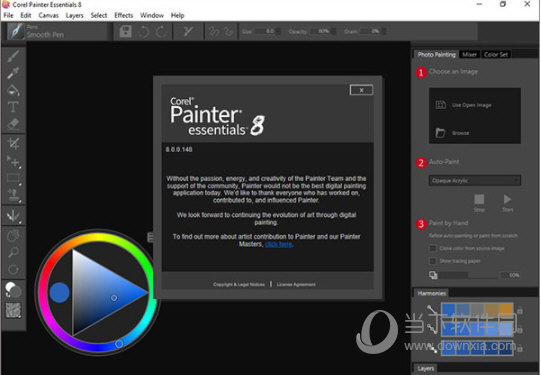Click the Undo arrow icon
The image size is (541, 375).
tap(144, 32)
